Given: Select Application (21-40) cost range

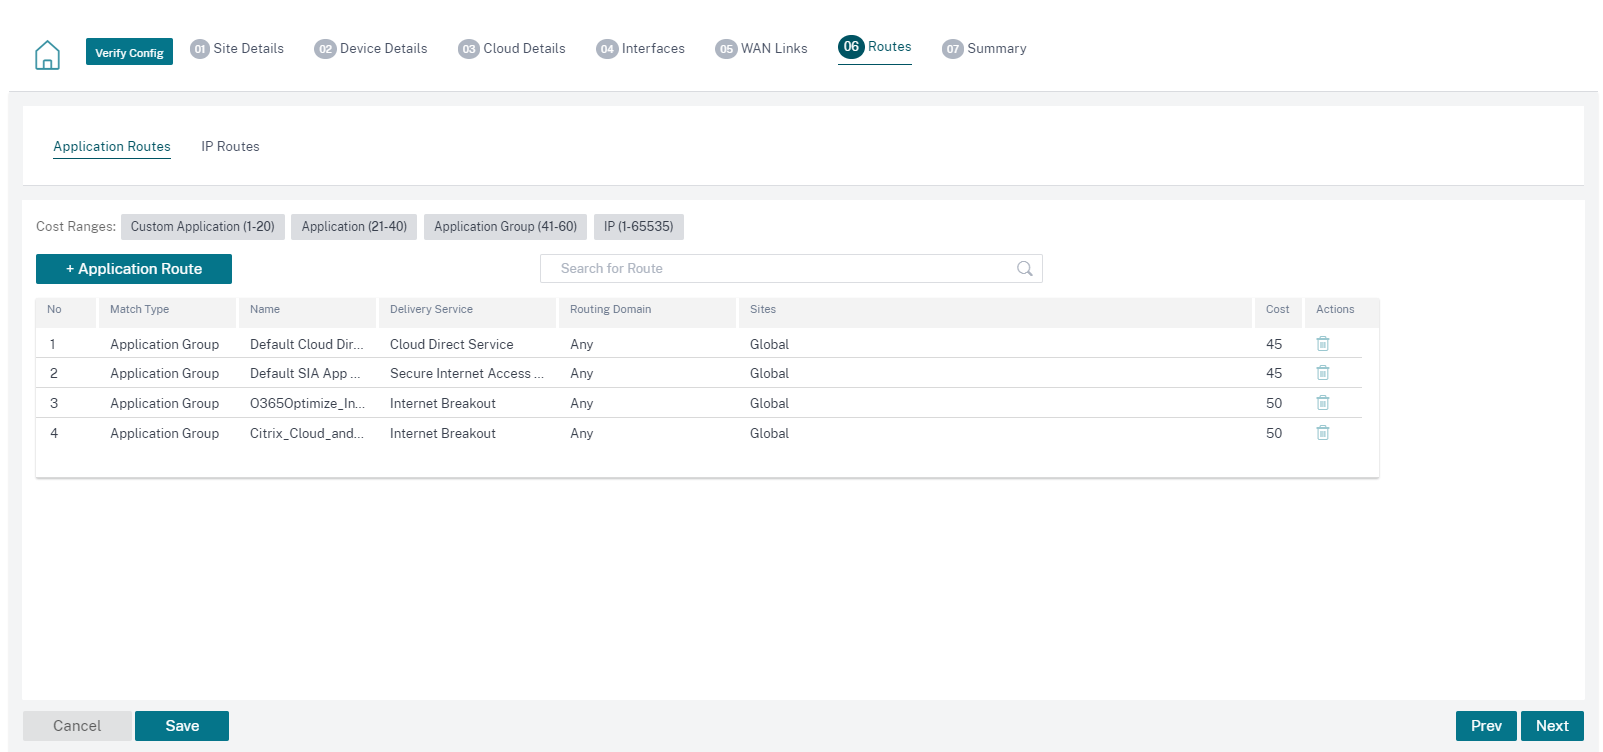Looking at the screenshot, I should pos(354,227).
